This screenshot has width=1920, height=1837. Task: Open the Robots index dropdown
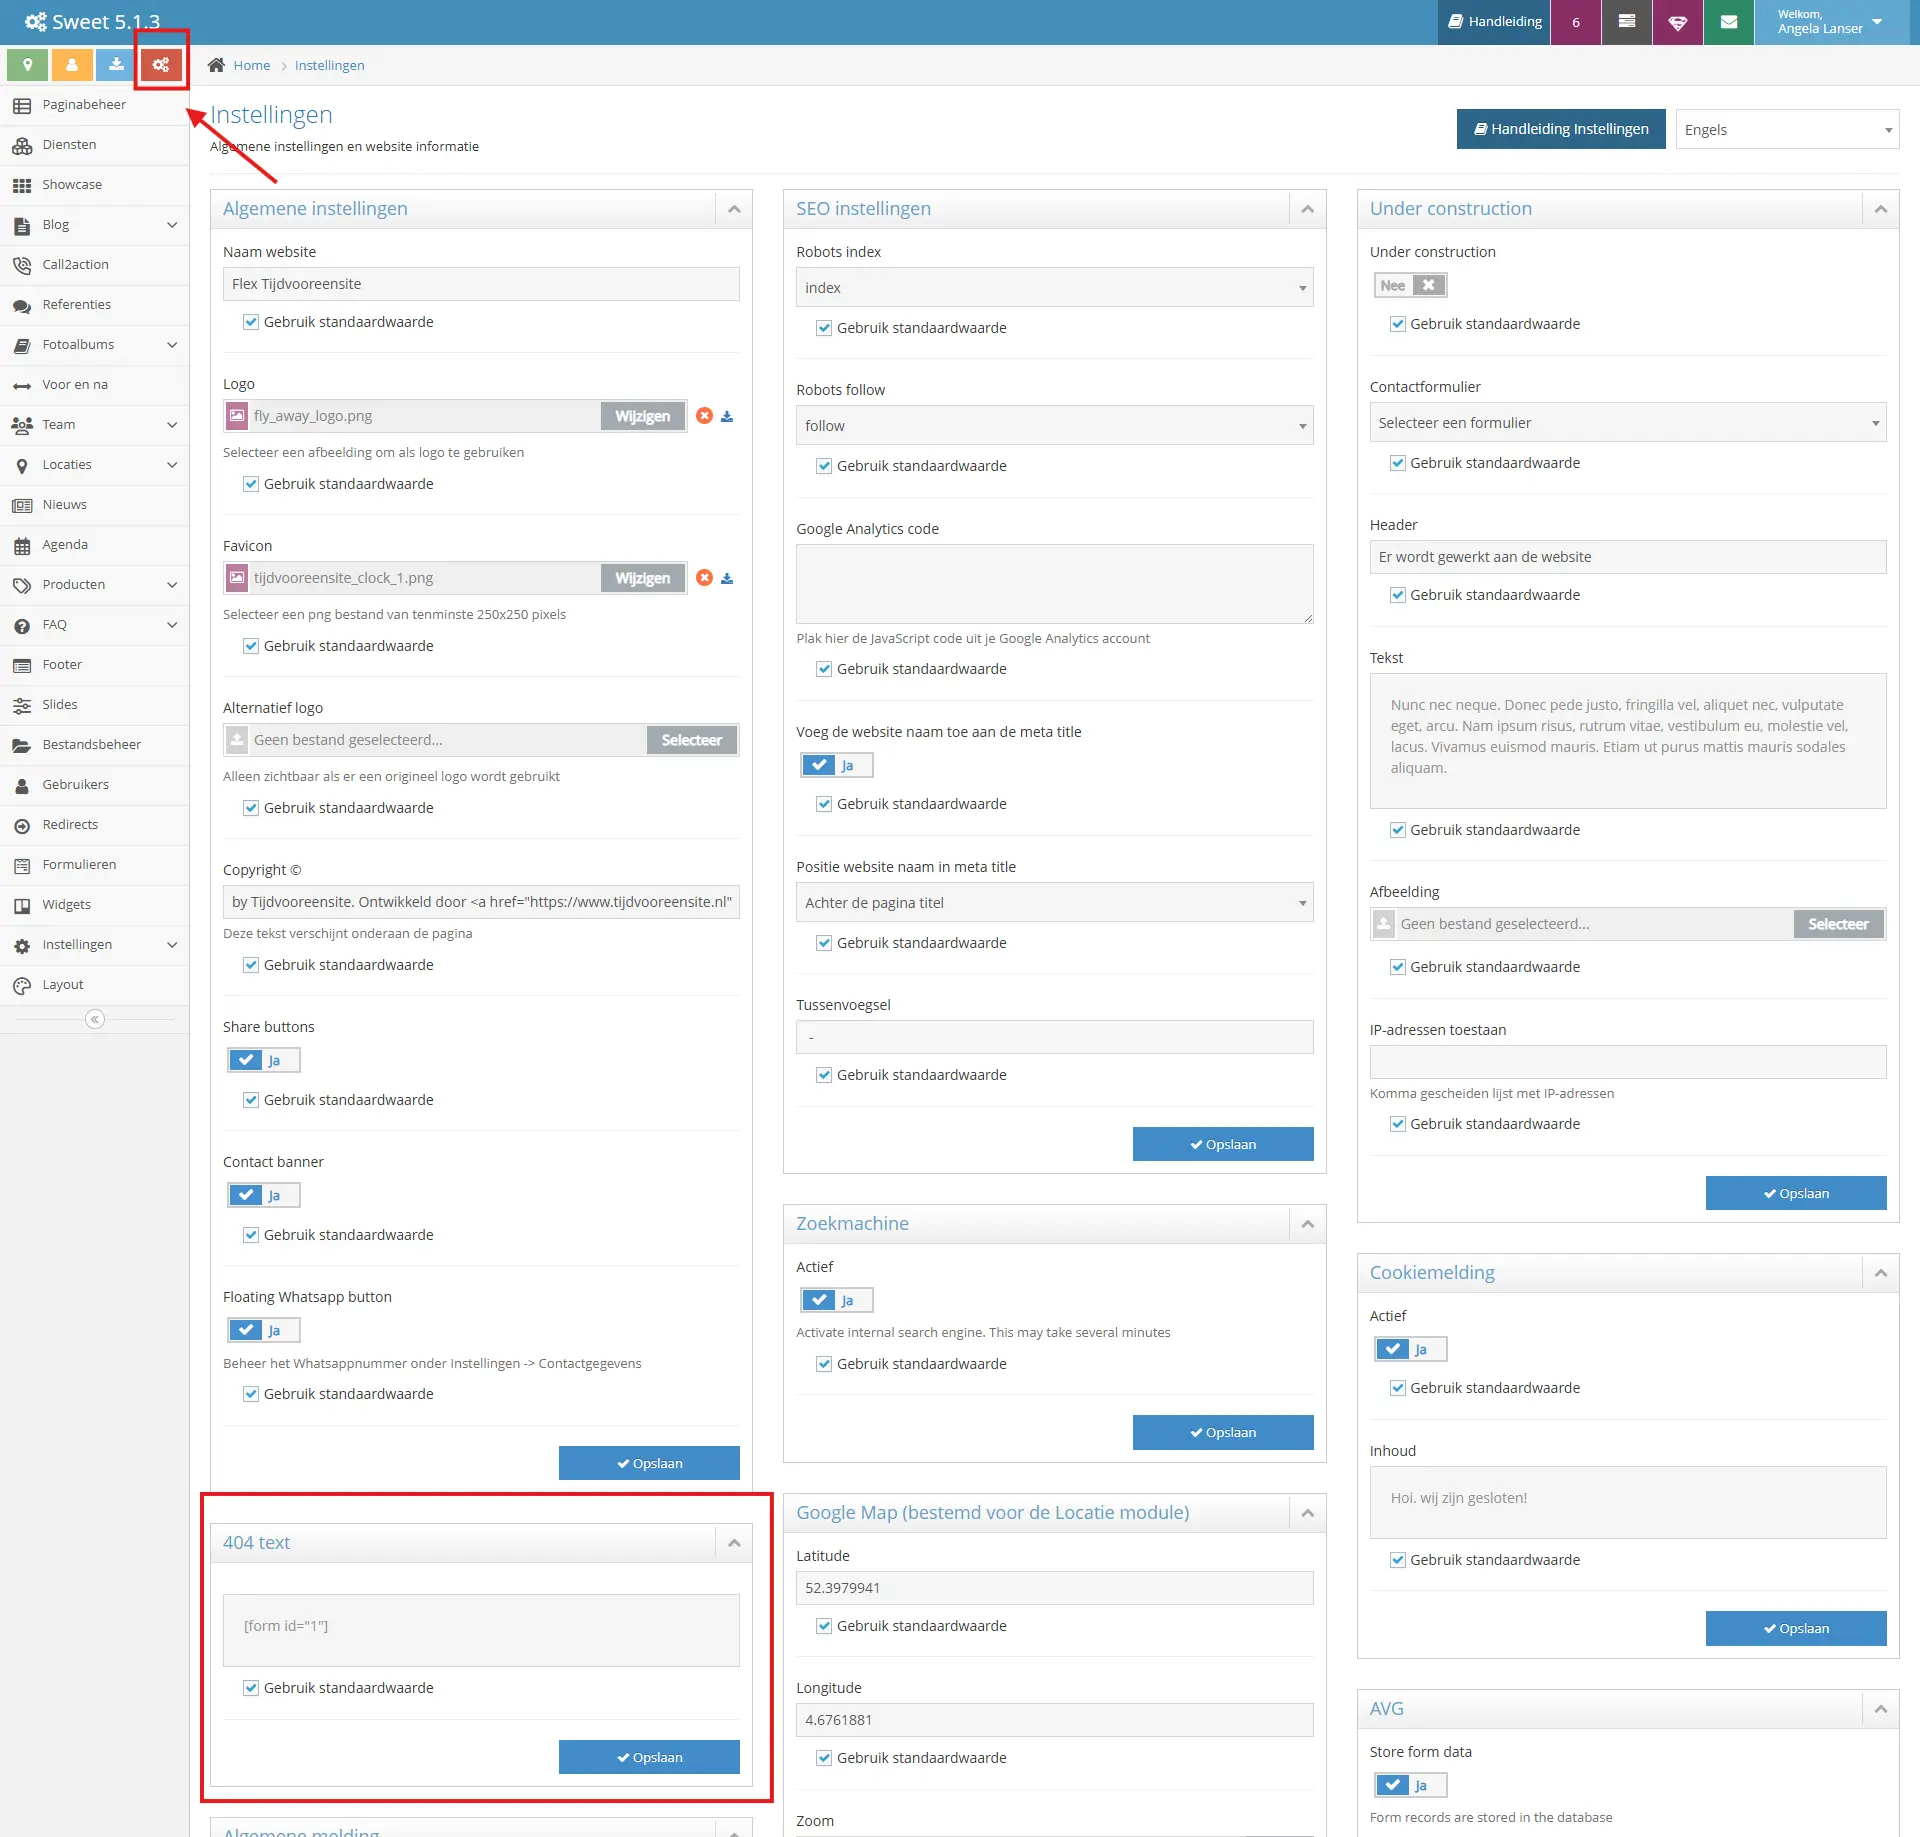(x=1054, y=288)
